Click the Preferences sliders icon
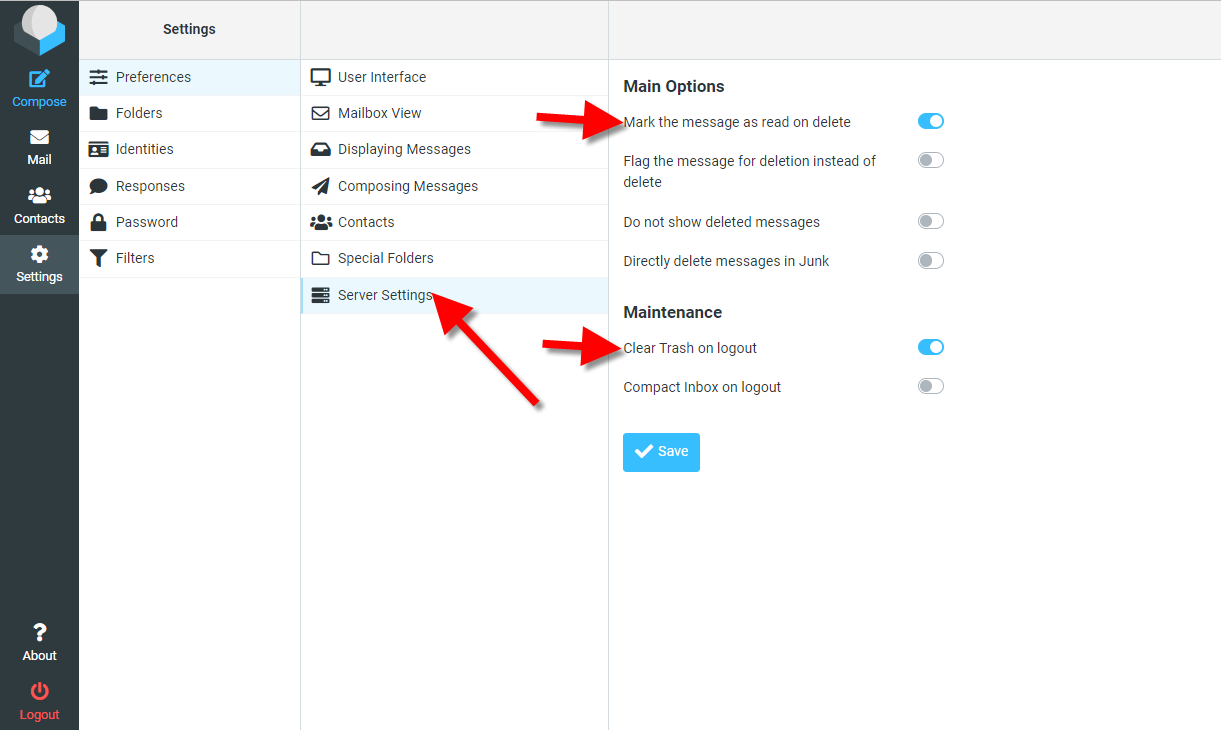 [98, 77]
